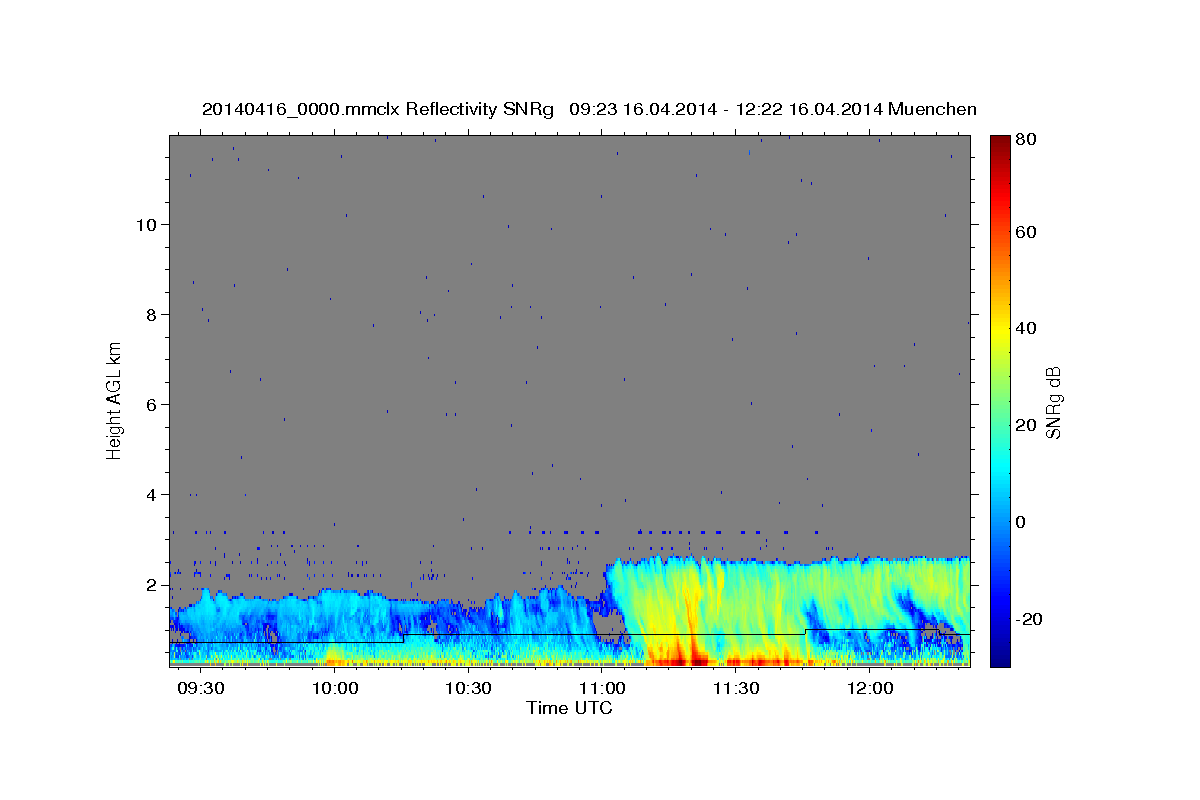Click the plot title '20140416_0000.mmclx Reflectivity SNRg'
The width and height of the screenshot is (1200, 800).
377,109
